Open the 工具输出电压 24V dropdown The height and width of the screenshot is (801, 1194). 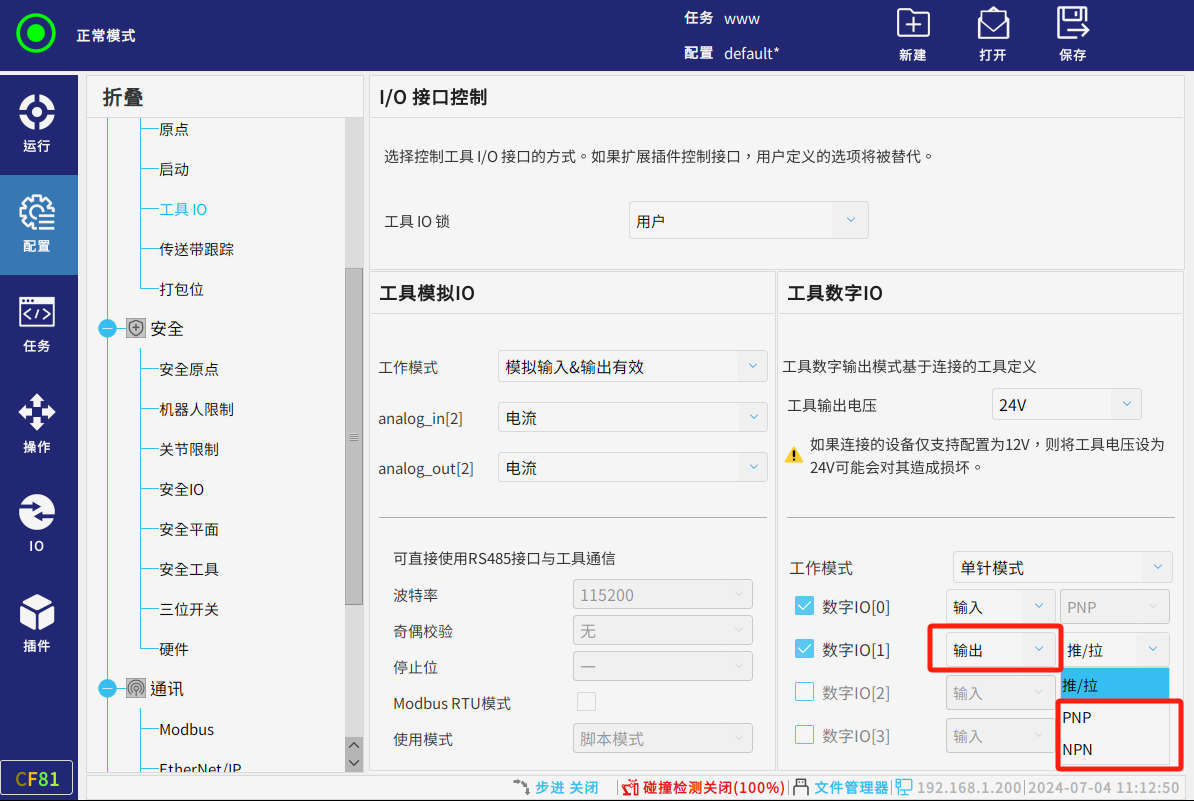[1066, 405]
